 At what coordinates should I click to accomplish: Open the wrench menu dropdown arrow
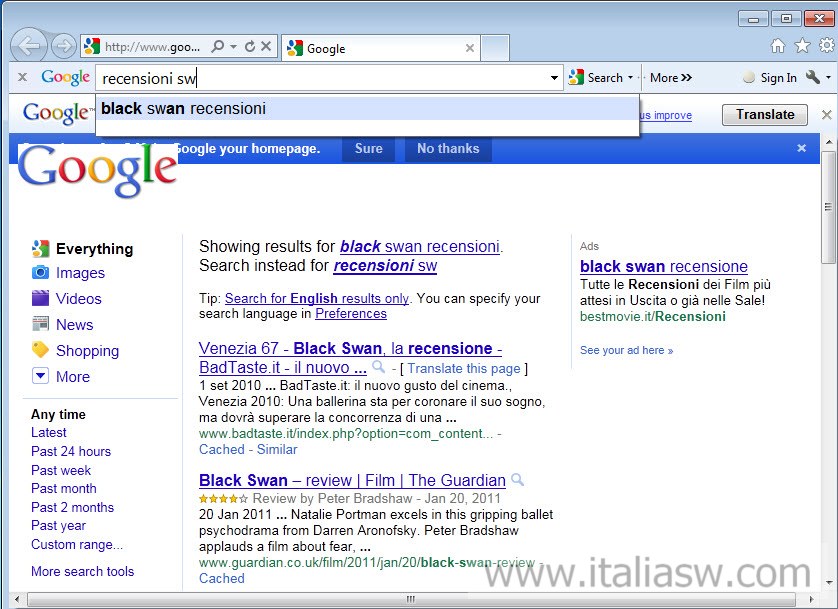tap(828, 77)
